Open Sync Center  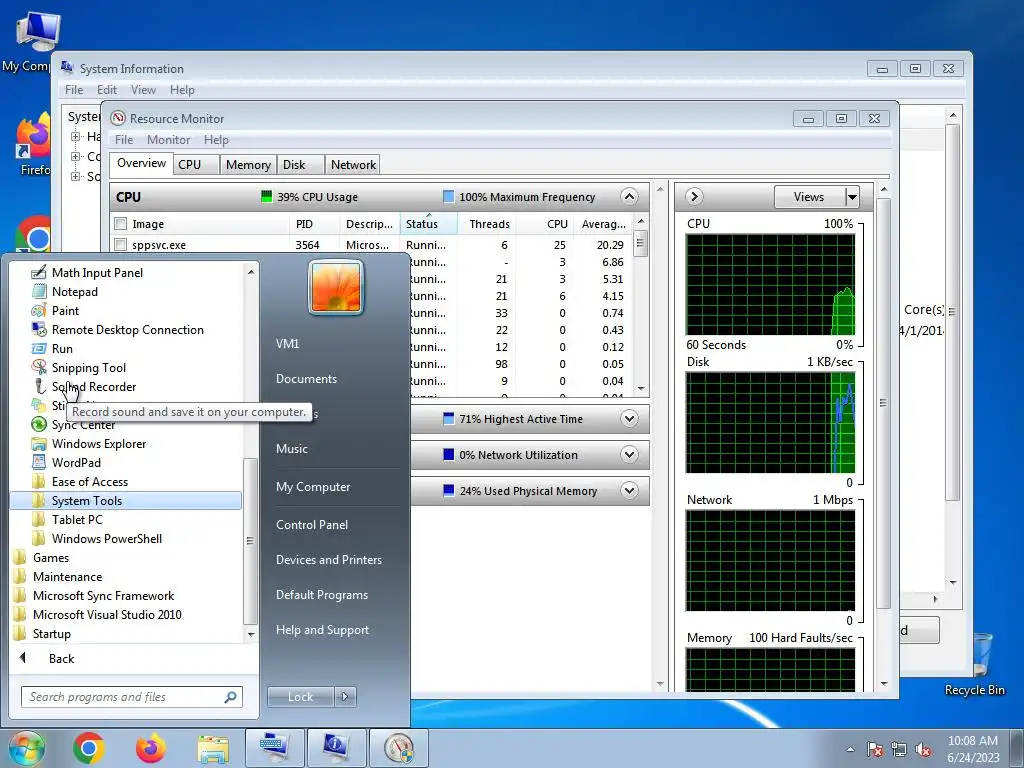coord(83,424)
